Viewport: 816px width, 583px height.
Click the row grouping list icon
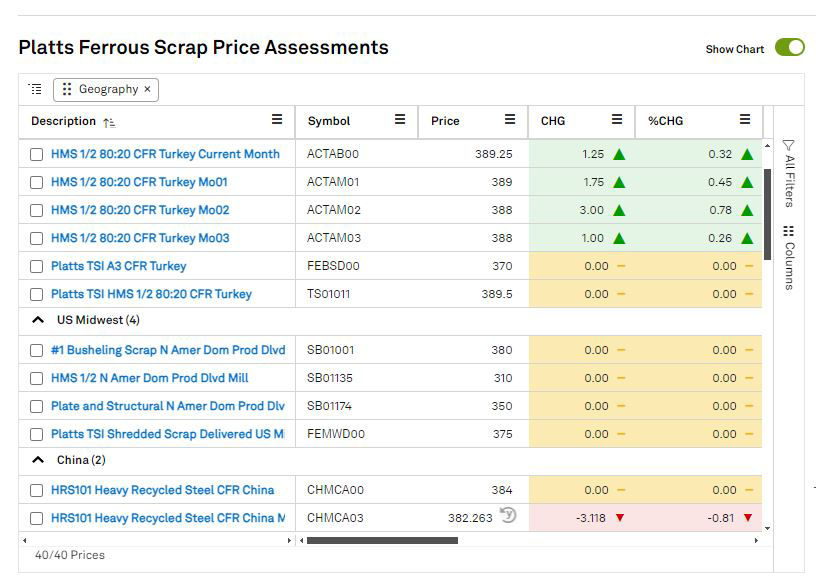(36, 89)
